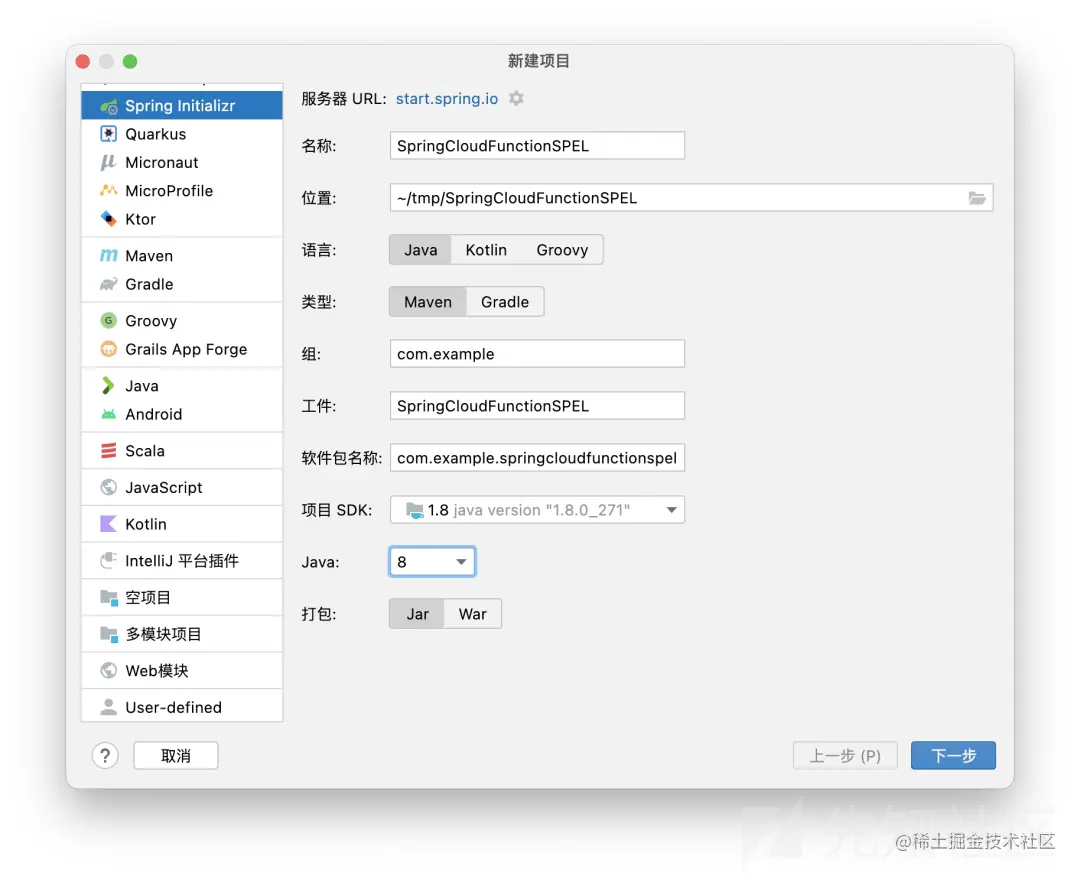Focus the 名称 name field

pos(537,145)
